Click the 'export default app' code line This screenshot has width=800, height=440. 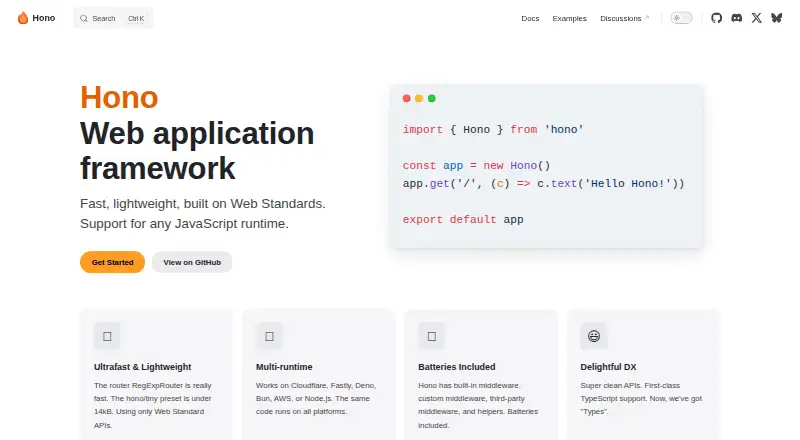[463, 219]
